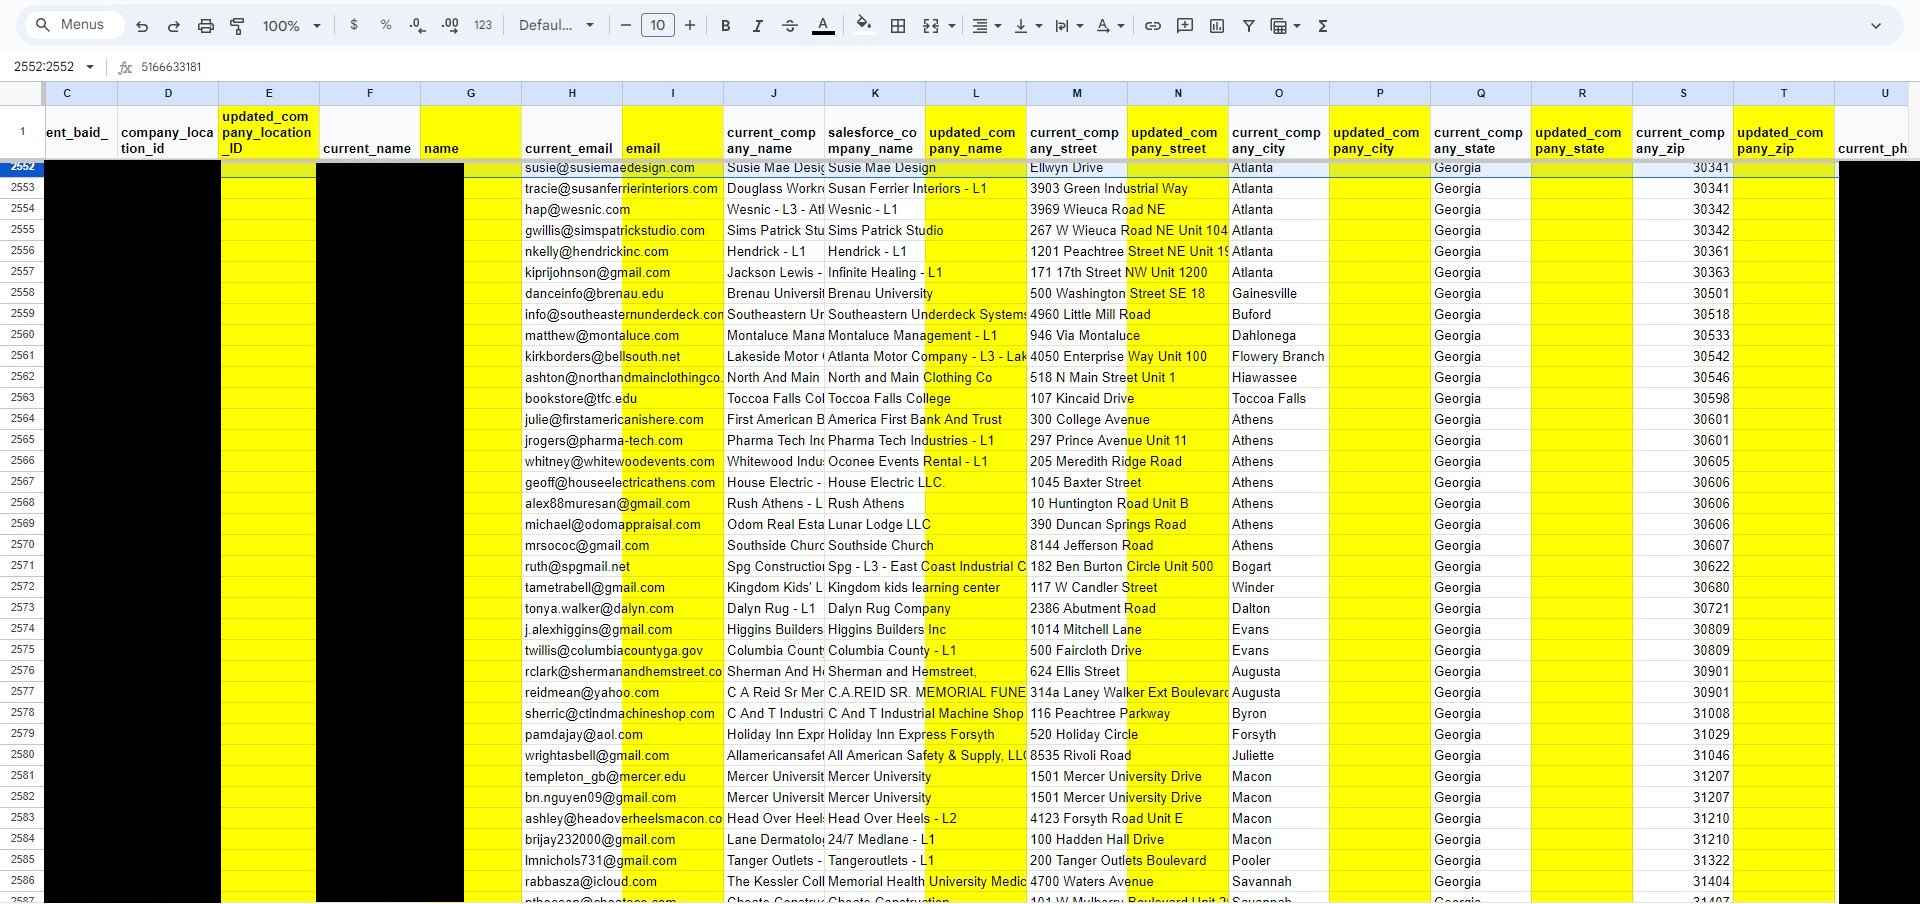Image resolution: width=1920 pixels, height=904 pixels.
Task: Expand the toolbar chevron on the right
Action: [1876, 26]
